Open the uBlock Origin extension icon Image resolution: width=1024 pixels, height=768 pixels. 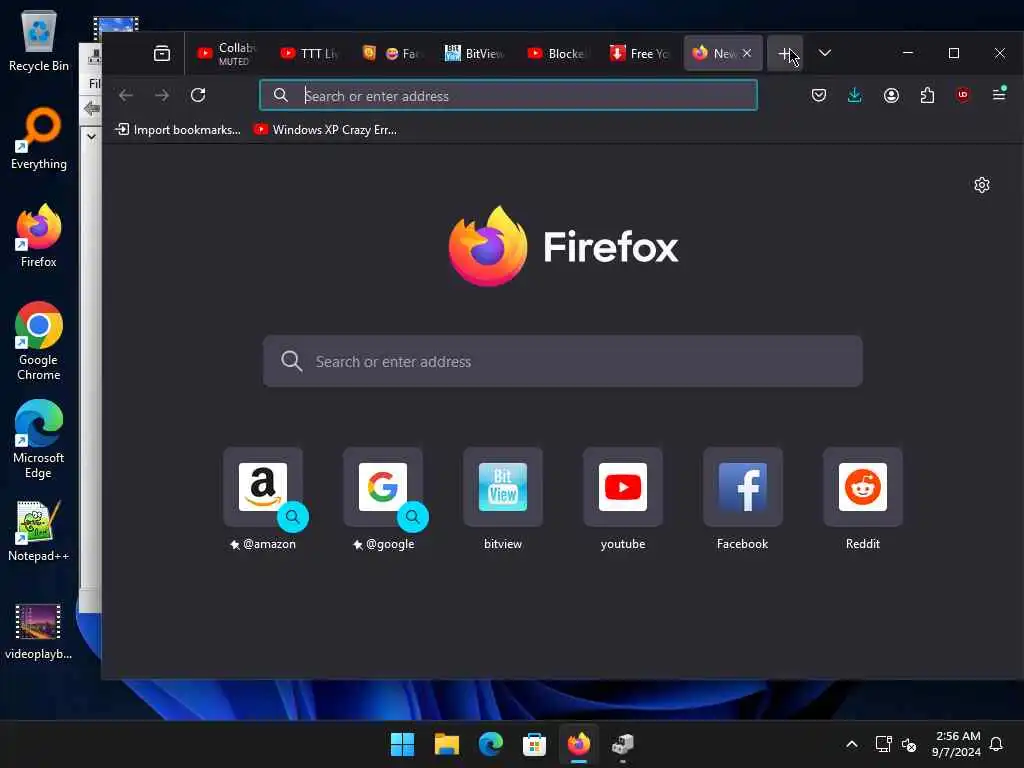[963, 95]
